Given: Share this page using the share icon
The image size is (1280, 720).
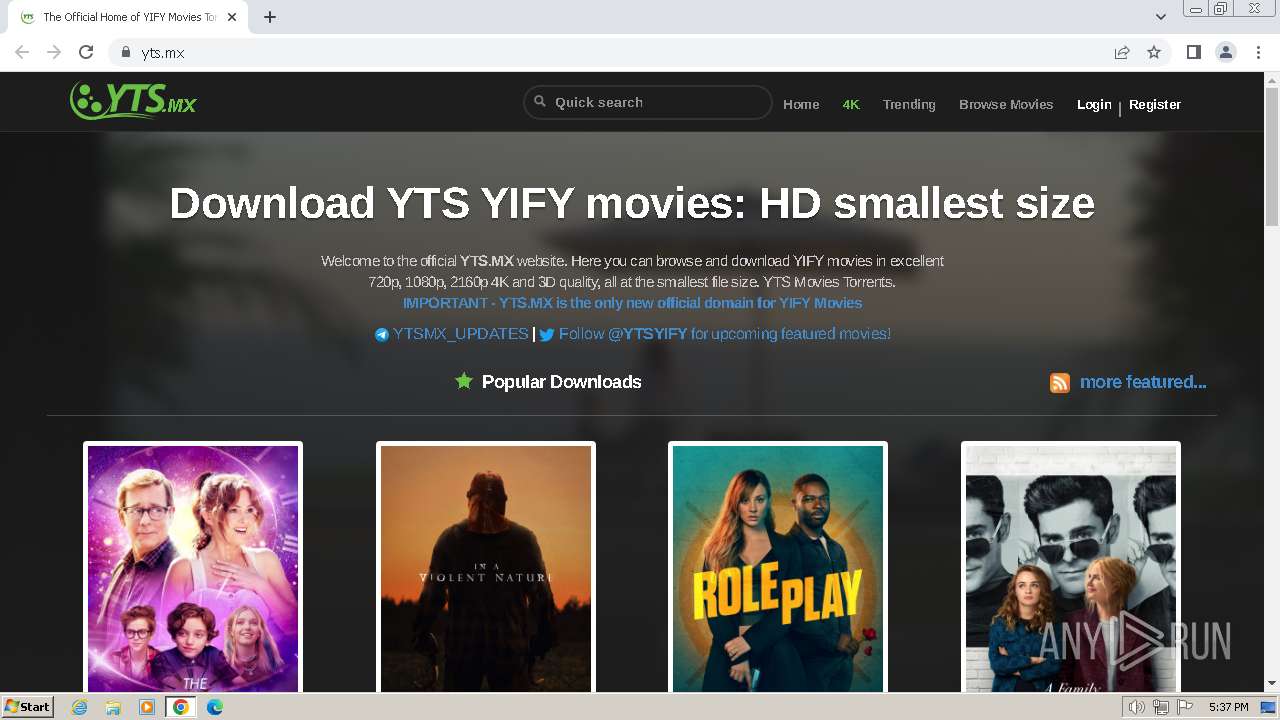Looking at the screenshot, I should coord(1122,52).
